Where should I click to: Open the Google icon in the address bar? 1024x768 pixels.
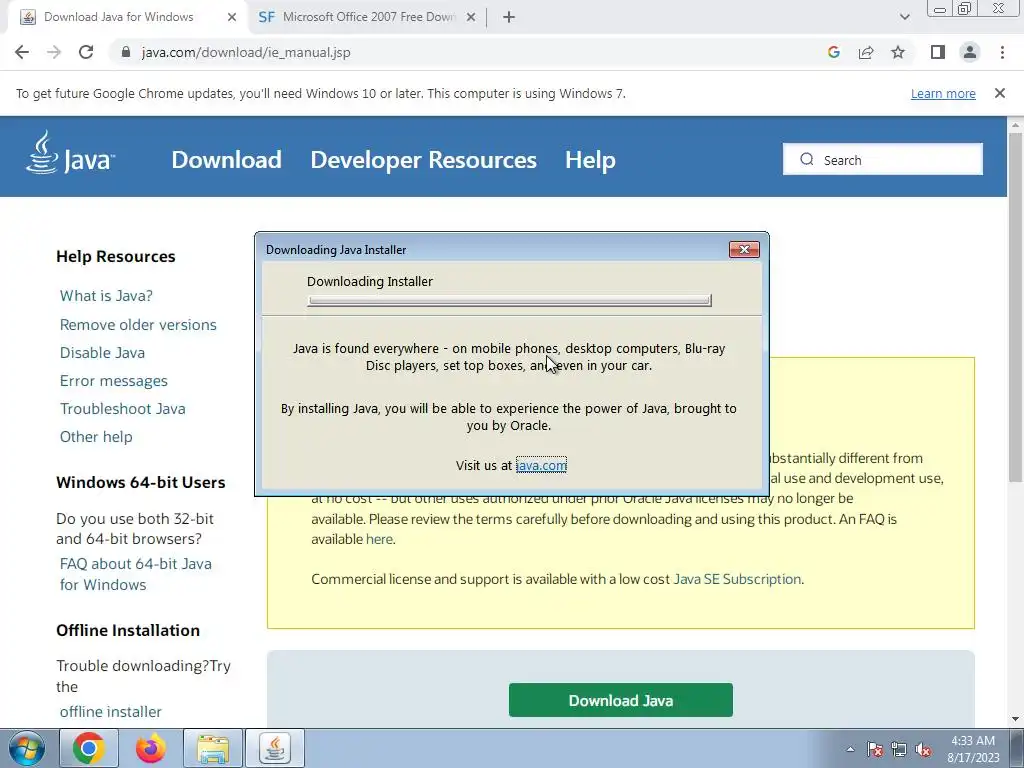833,52
